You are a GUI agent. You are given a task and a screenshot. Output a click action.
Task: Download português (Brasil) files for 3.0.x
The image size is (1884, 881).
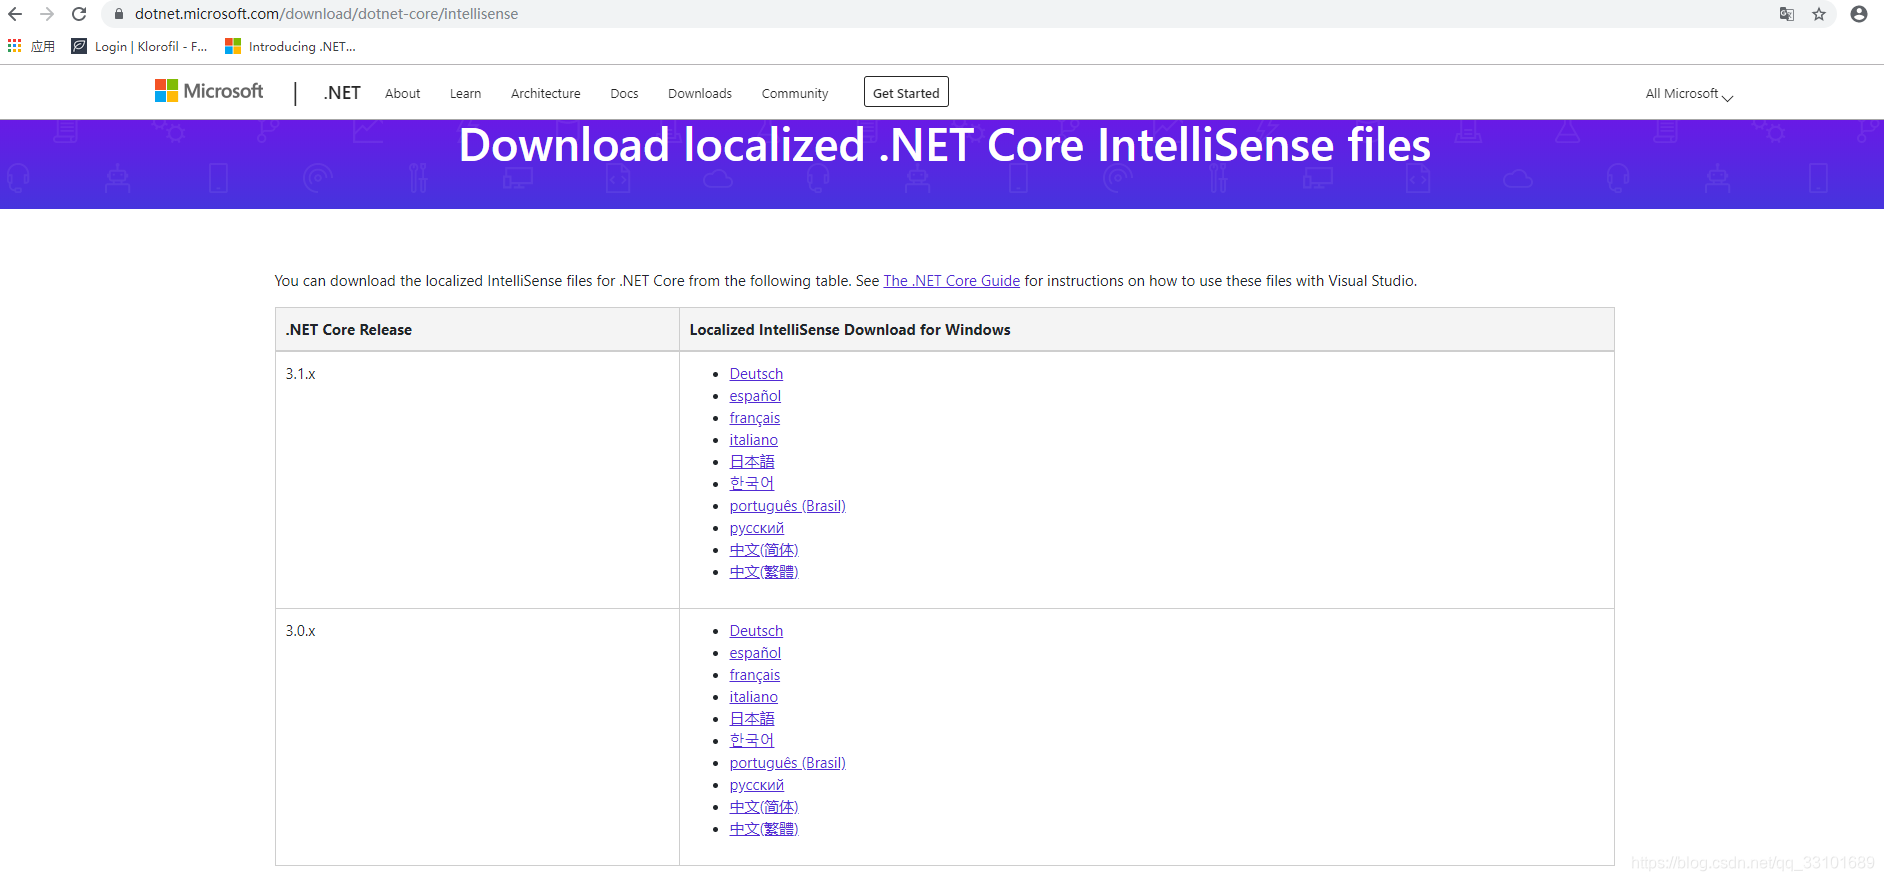787,763
